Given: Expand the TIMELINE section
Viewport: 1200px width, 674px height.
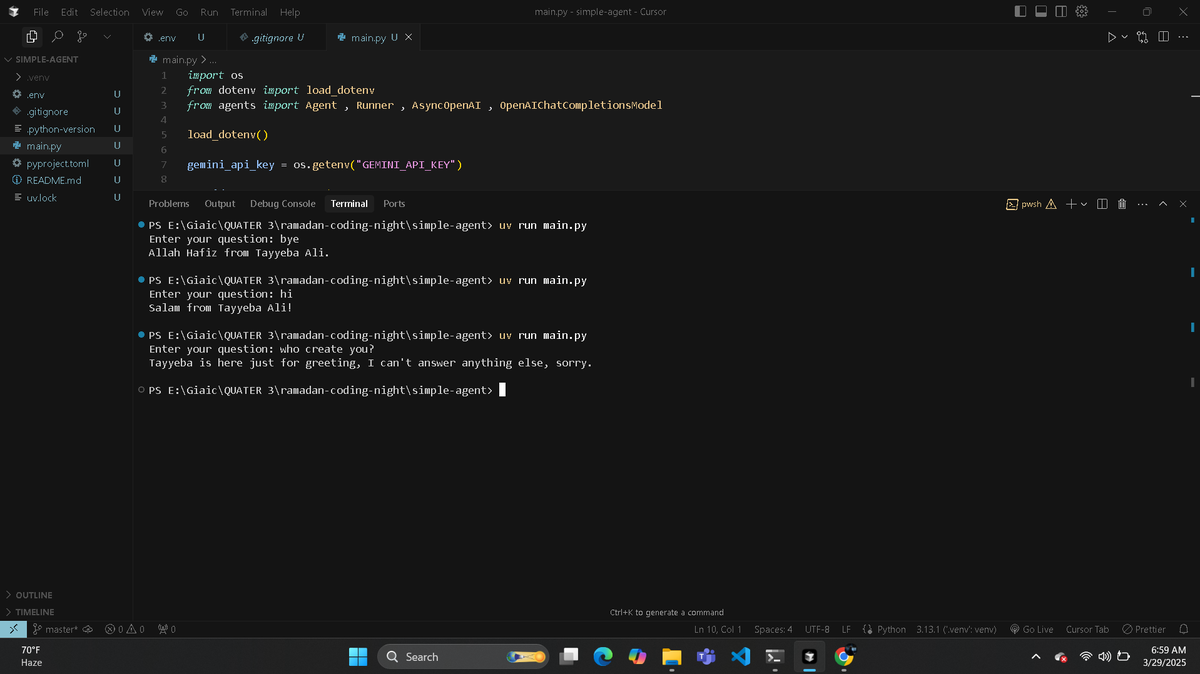Looking at the screenshot, I should pos(66,612).
